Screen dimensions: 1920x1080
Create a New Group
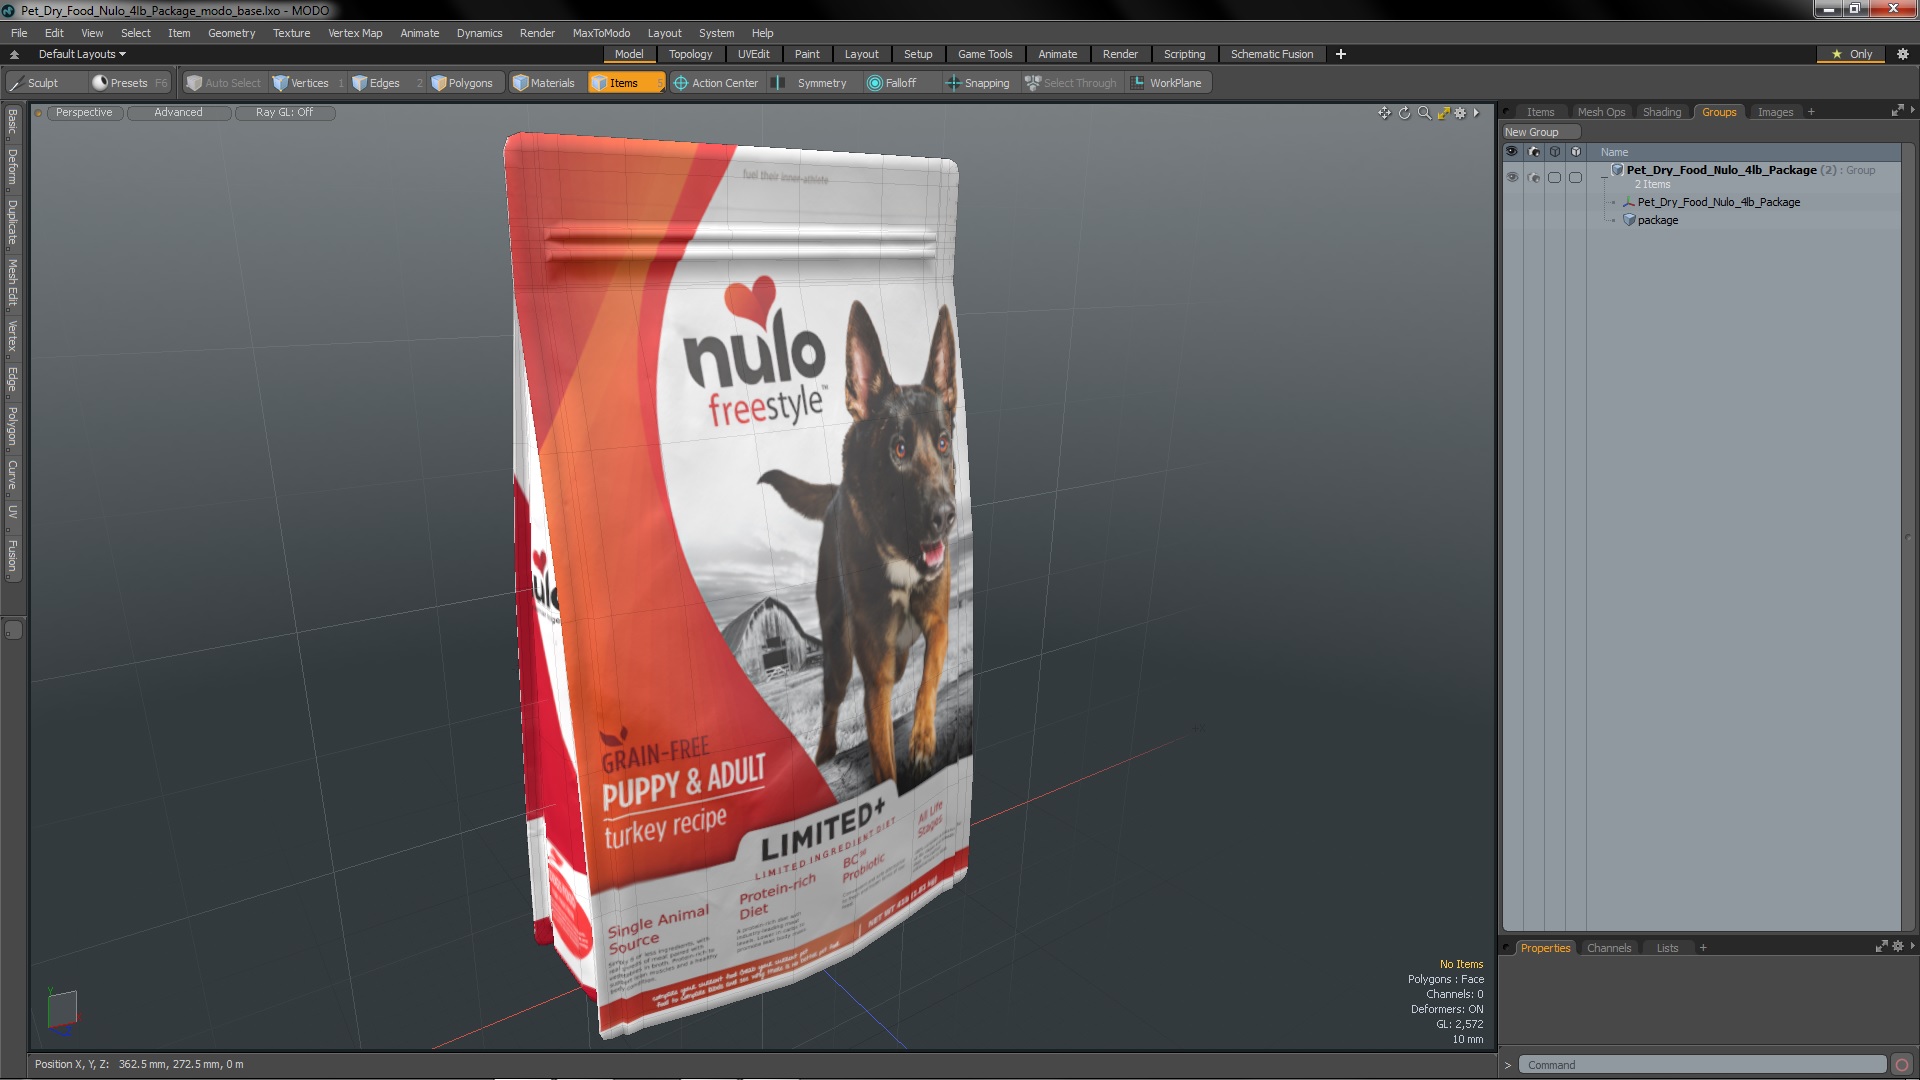(1540, 132)
